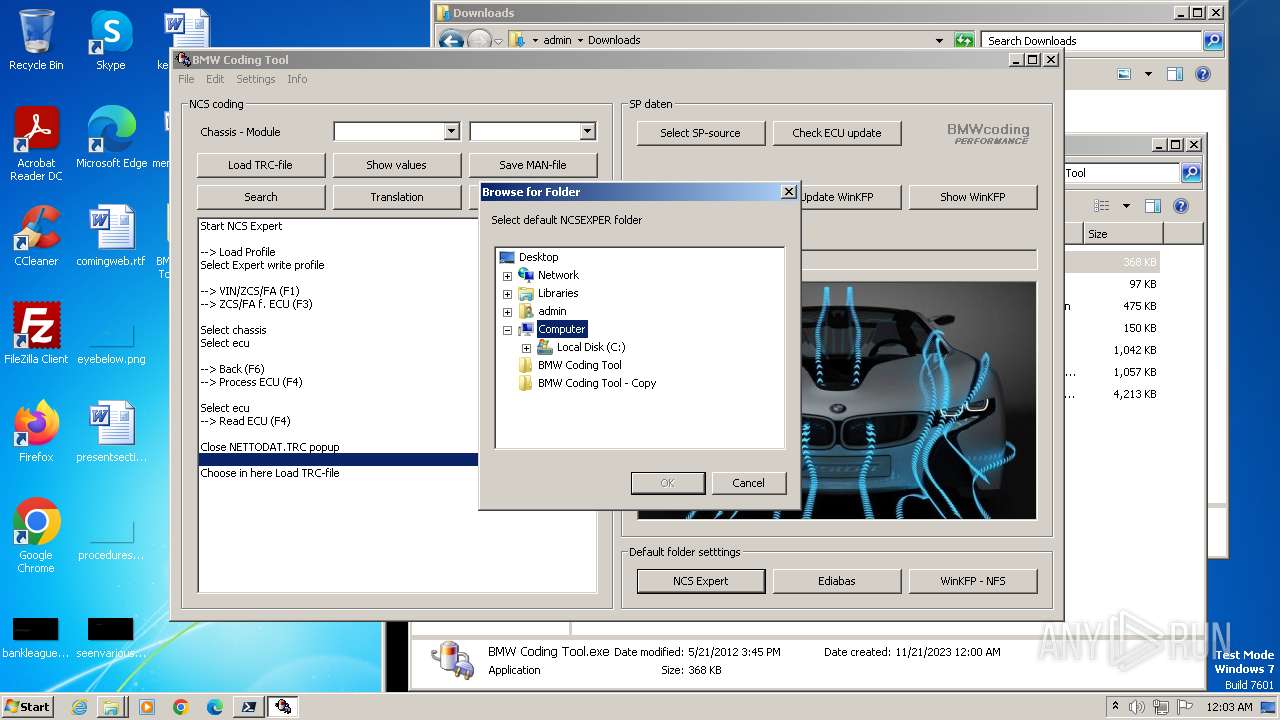1280x720 pixels.
Task: Collapse the Computer tree node
Action: tap(507, 330)
